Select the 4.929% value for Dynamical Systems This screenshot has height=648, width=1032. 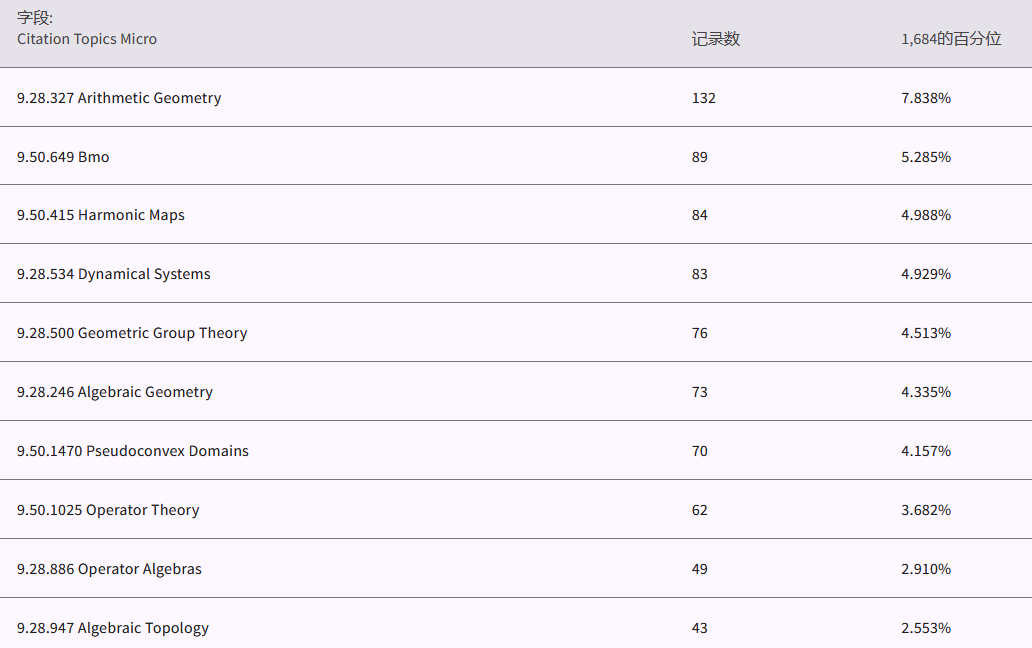[x=926, y=274]
